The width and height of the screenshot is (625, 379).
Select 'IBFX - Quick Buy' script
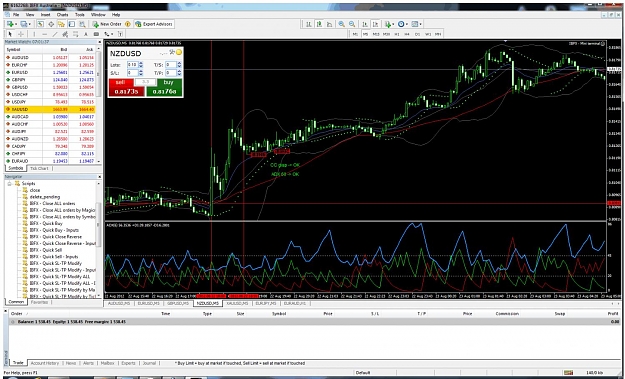[46, 223]
